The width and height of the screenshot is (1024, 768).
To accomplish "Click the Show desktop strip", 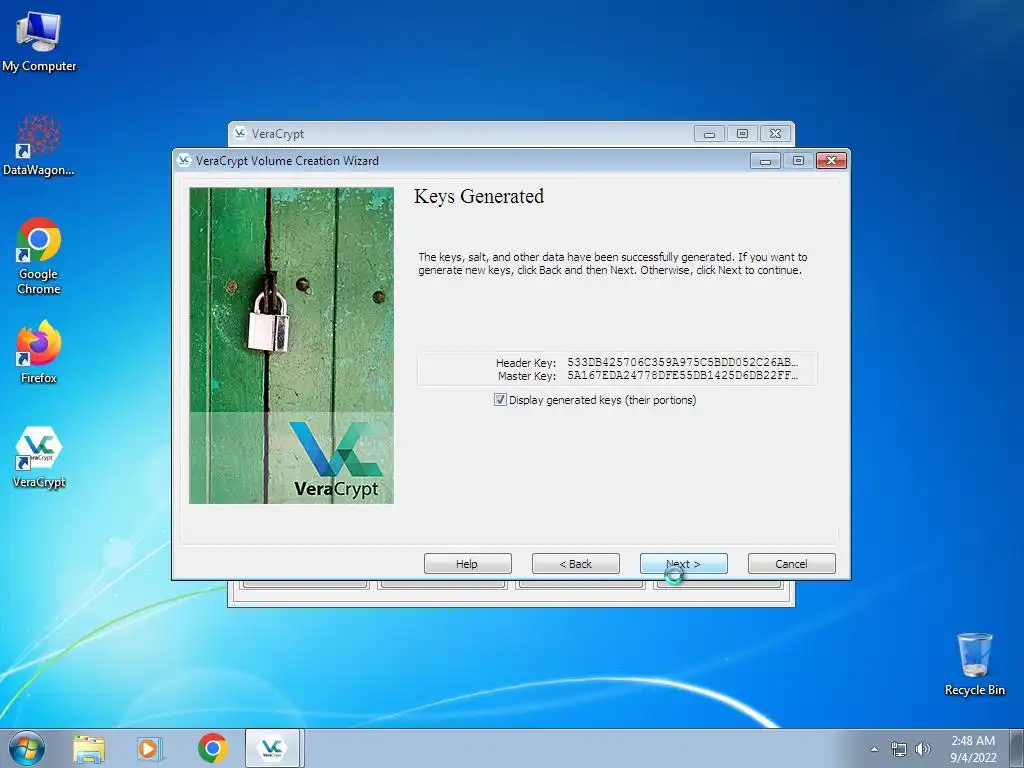I will tap(1017, 748).
